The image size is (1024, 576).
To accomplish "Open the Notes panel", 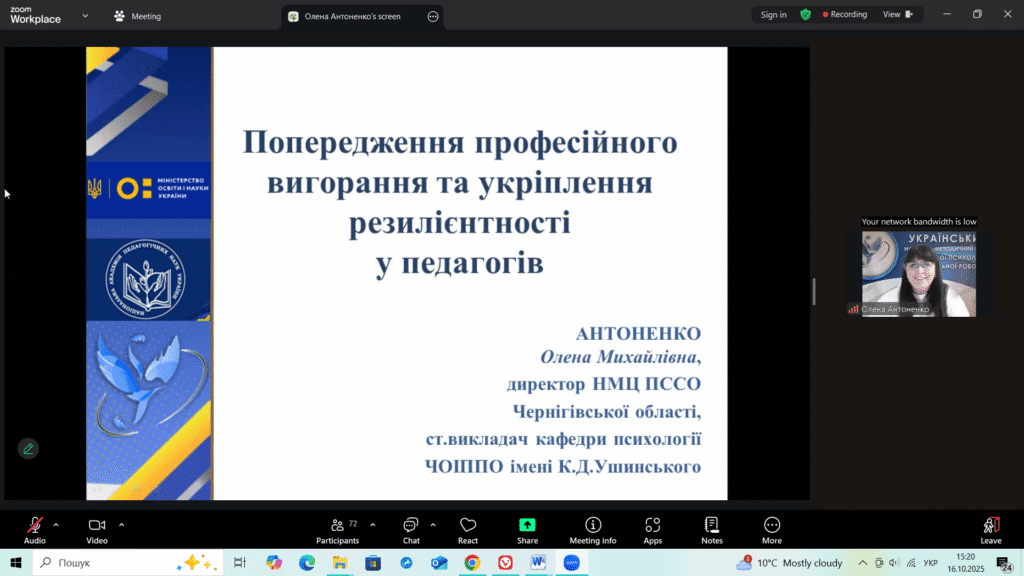I will coord(712,529).
